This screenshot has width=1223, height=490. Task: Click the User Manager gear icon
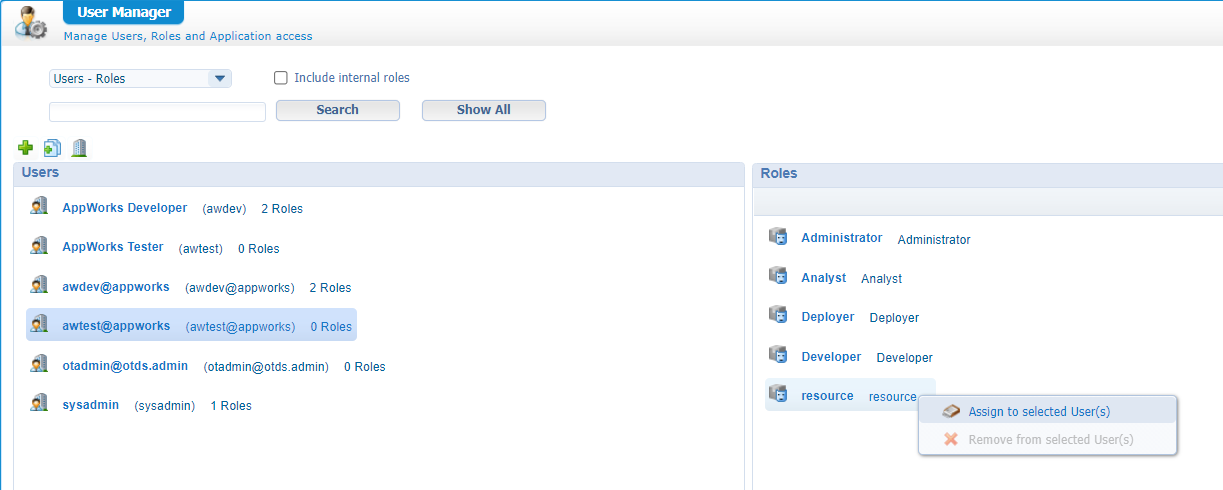(31, 22)
